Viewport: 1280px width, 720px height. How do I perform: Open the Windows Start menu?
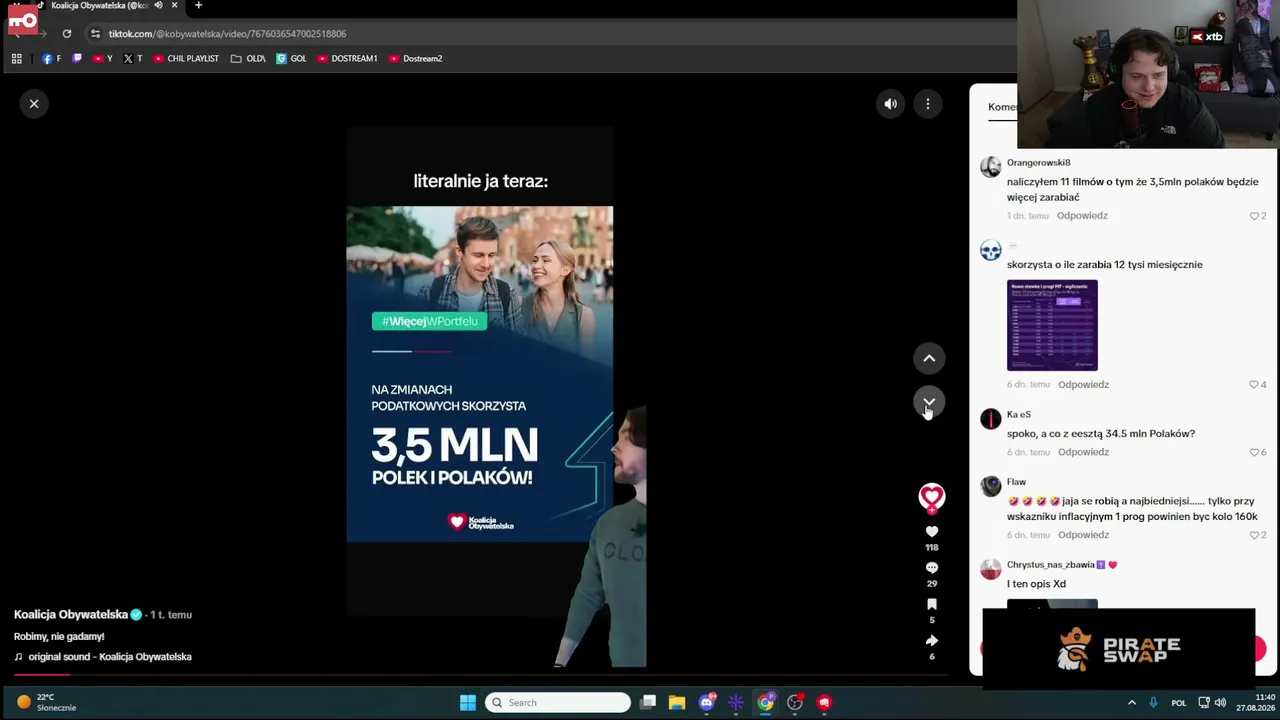468,703
